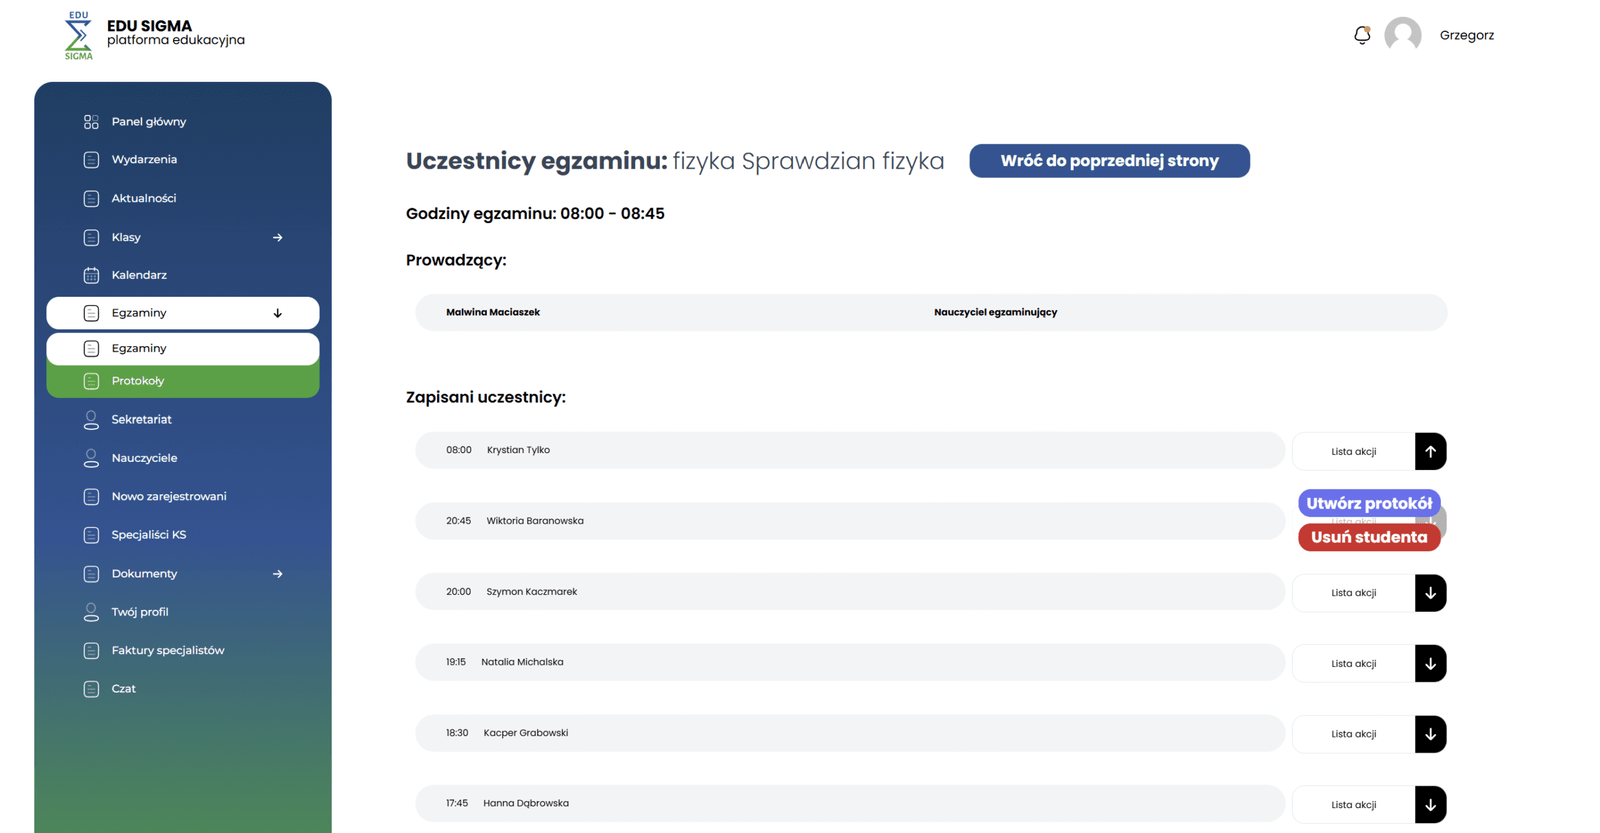Click the Panel główny dashboard icon
The image size is (1600, 833).
coord(91,122)
